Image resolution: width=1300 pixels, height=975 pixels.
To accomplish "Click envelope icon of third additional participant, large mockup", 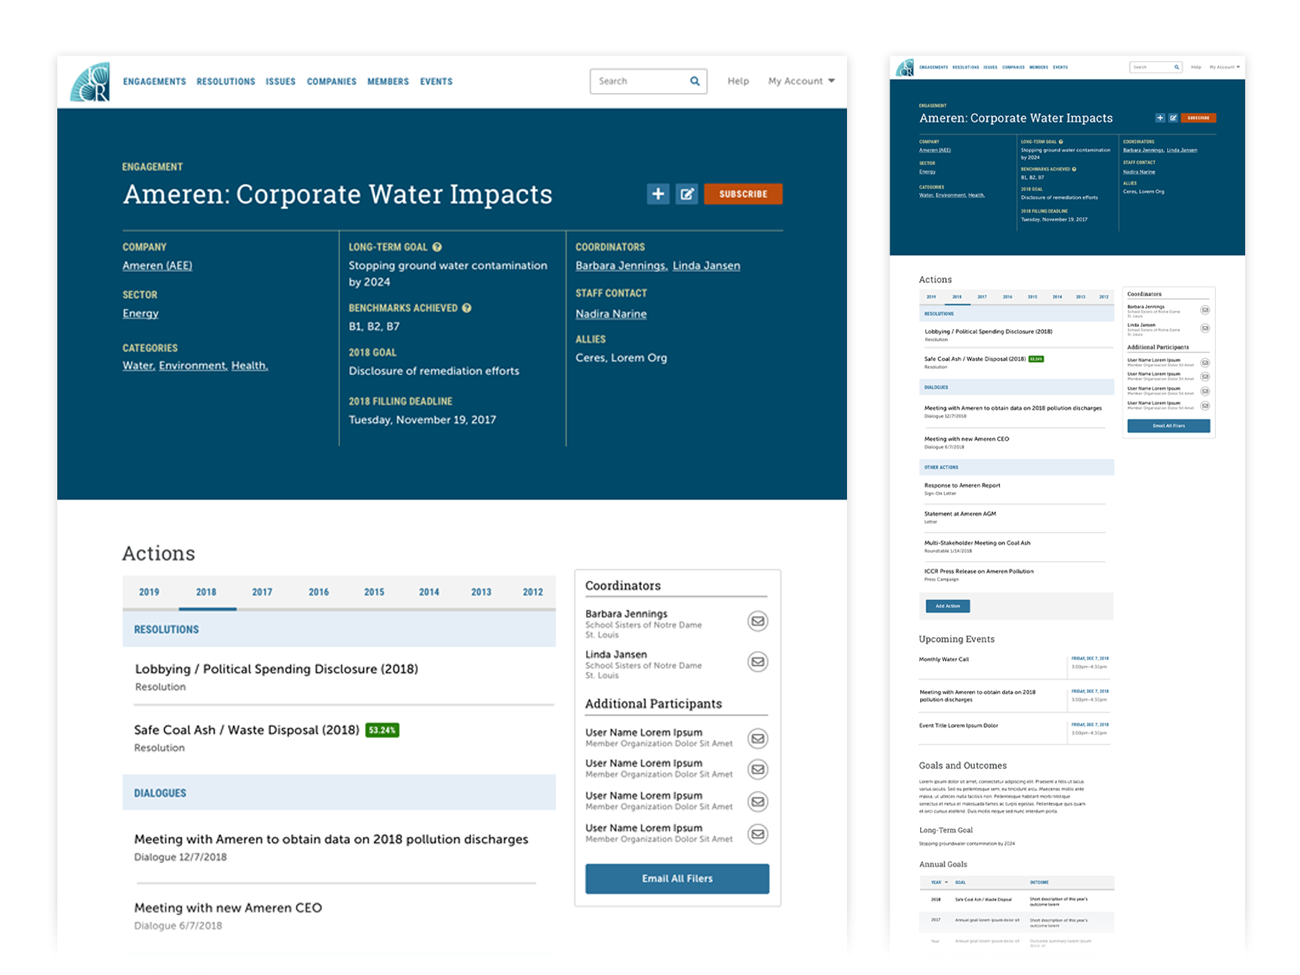I will tap(758, 802).
